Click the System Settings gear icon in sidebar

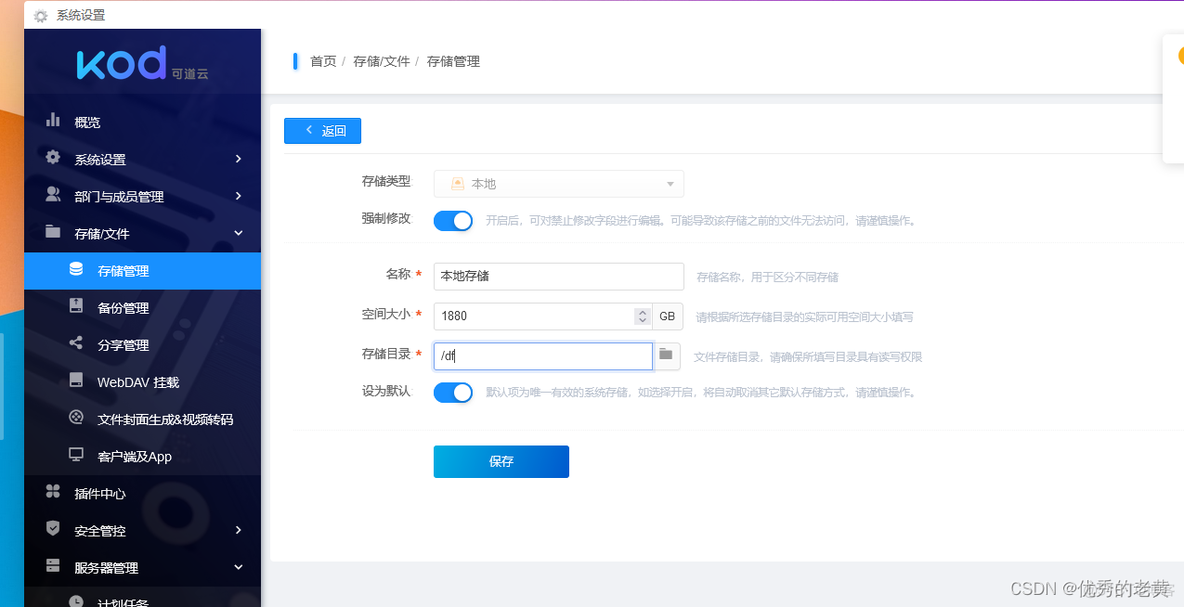click(53, 158)
